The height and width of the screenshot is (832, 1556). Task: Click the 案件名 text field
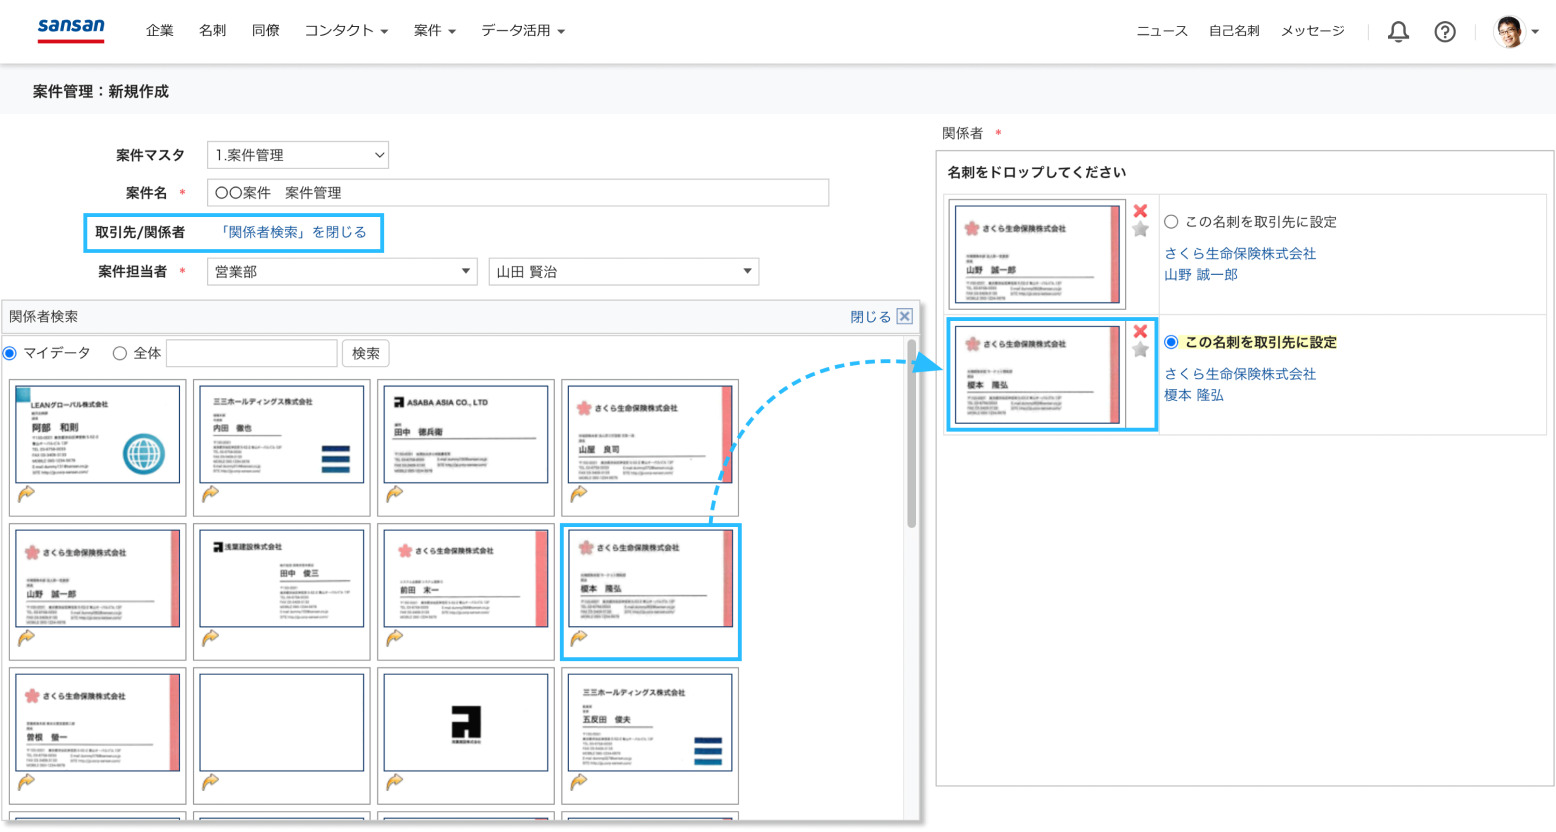[518, 192]
